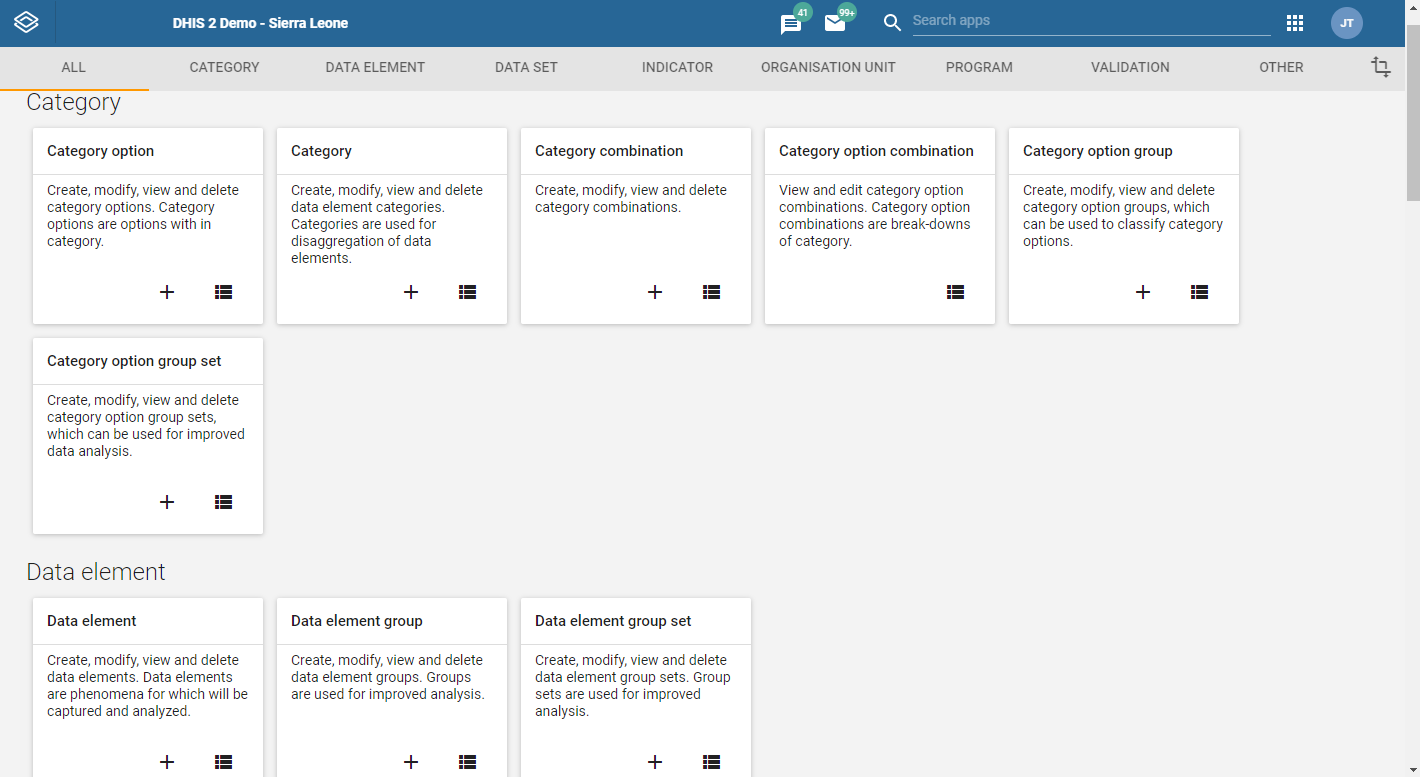Select the VALIDATION tab
The image size is (1420, 777).
click(1130, 68)
